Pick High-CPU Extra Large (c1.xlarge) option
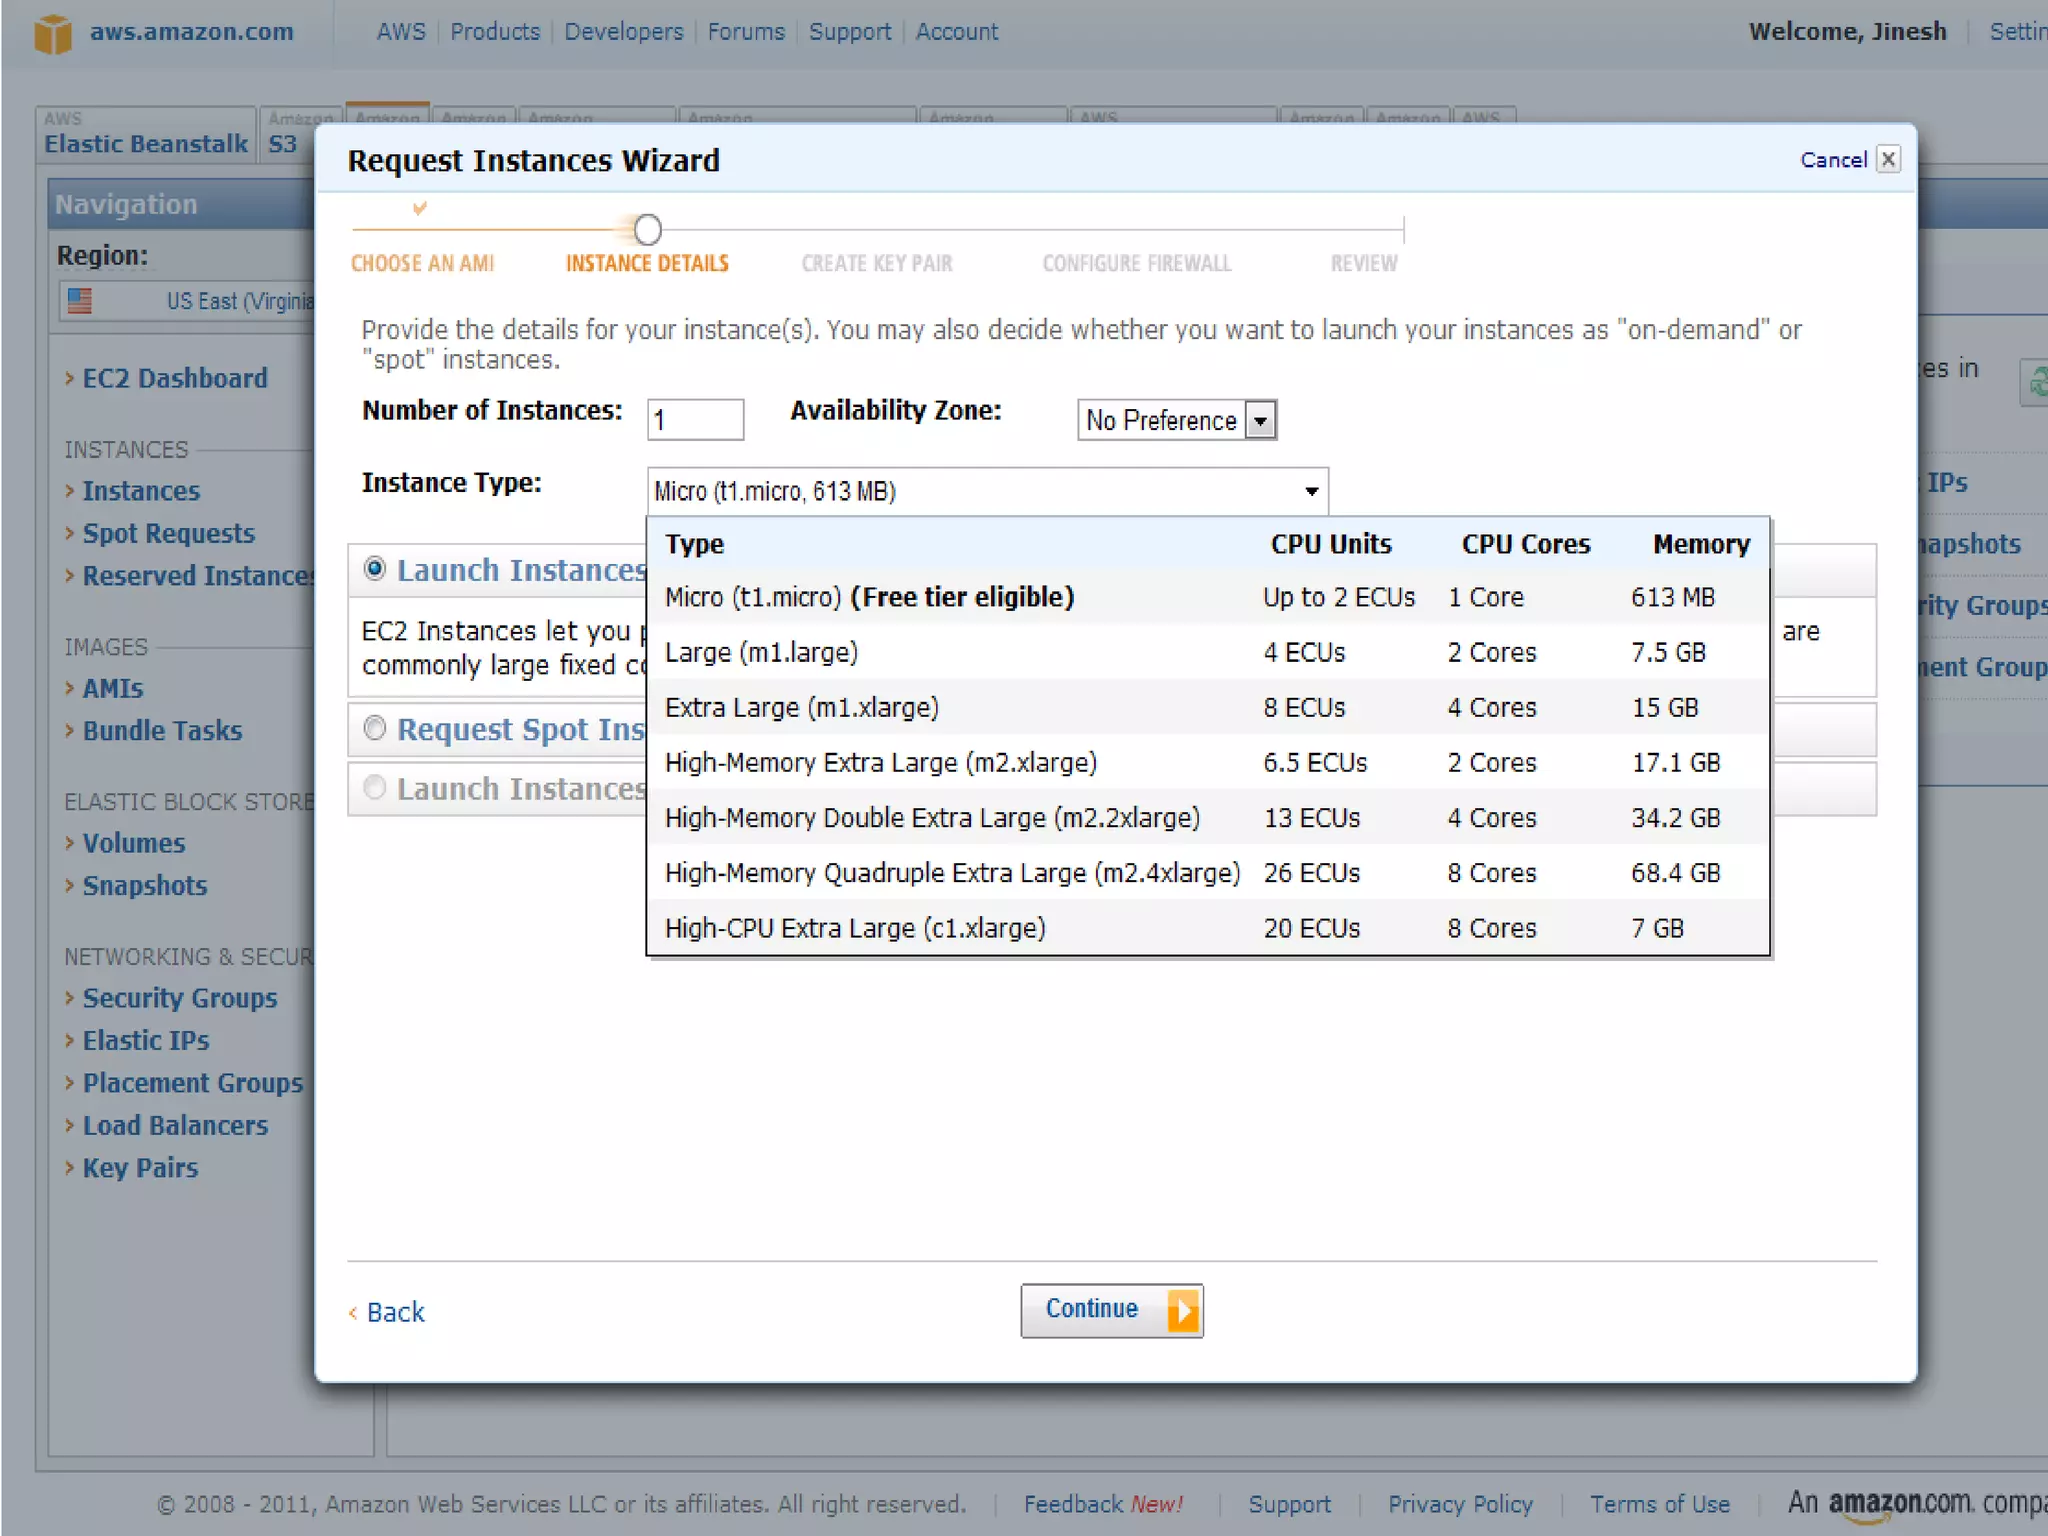 point(855,928)
